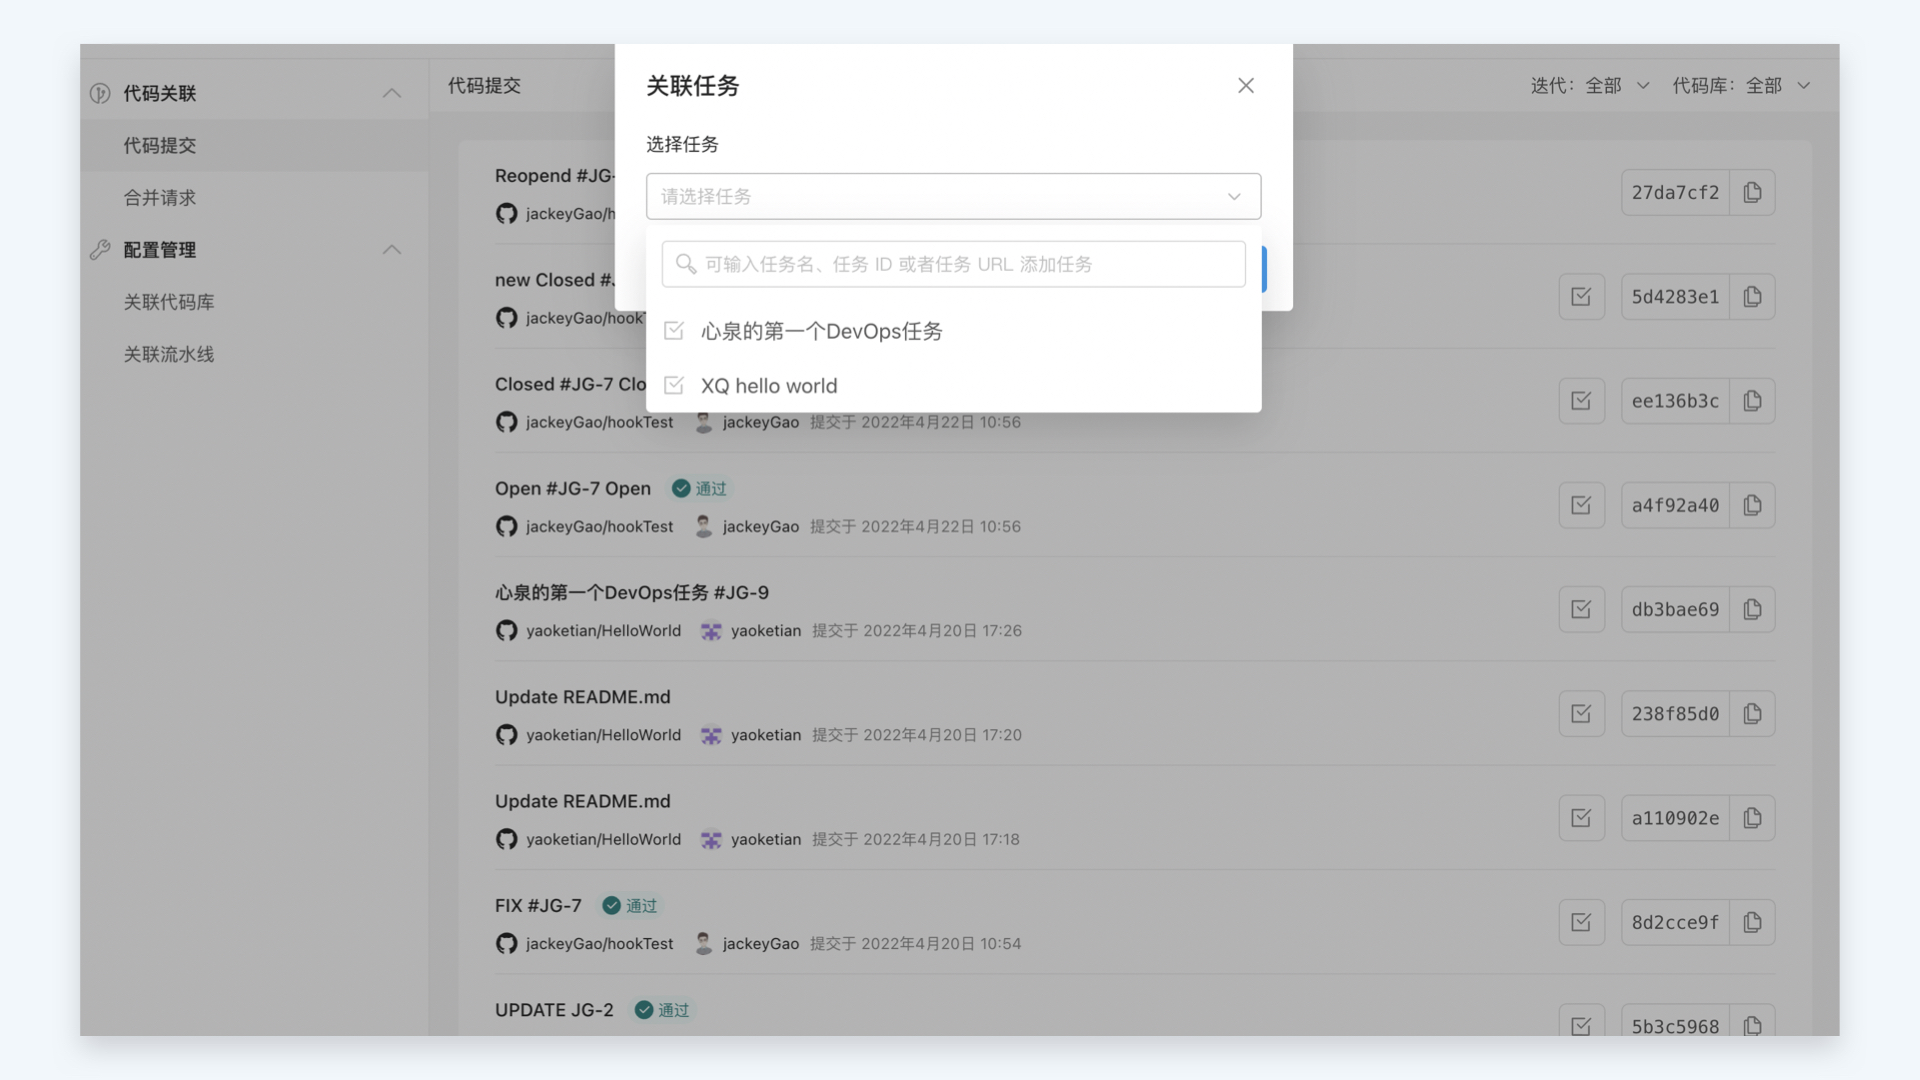
Task: Click link-task icon beside a4f92a40
Action: click(x=1581, y=505)
